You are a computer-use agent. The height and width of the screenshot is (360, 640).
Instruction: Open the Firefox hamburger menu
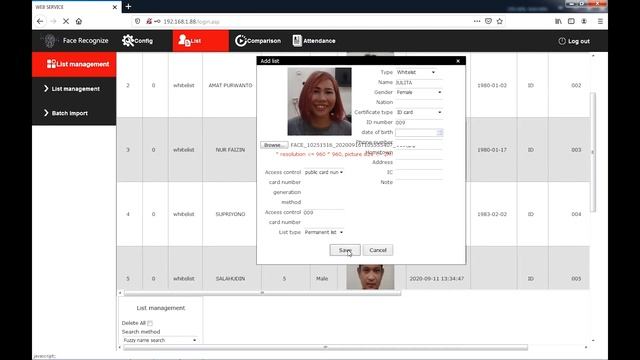coord(600,21)
